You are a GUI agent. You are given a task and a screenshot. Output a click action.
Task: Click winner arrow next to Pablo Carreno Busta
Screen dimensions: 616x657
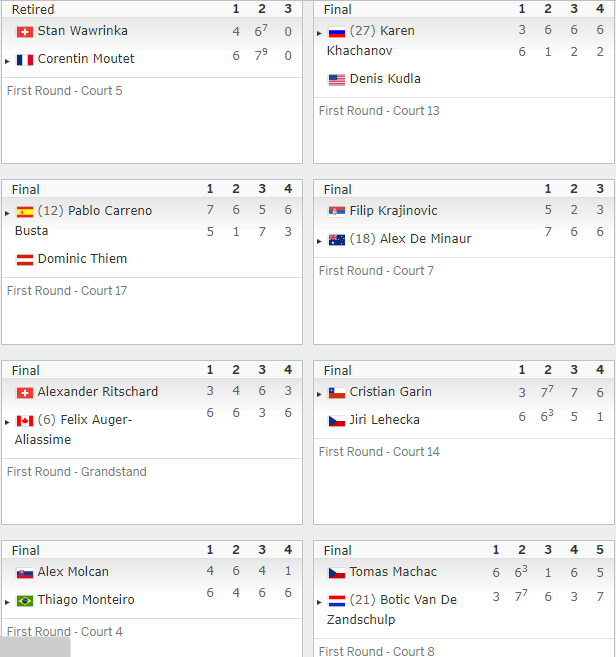point(7,213)
